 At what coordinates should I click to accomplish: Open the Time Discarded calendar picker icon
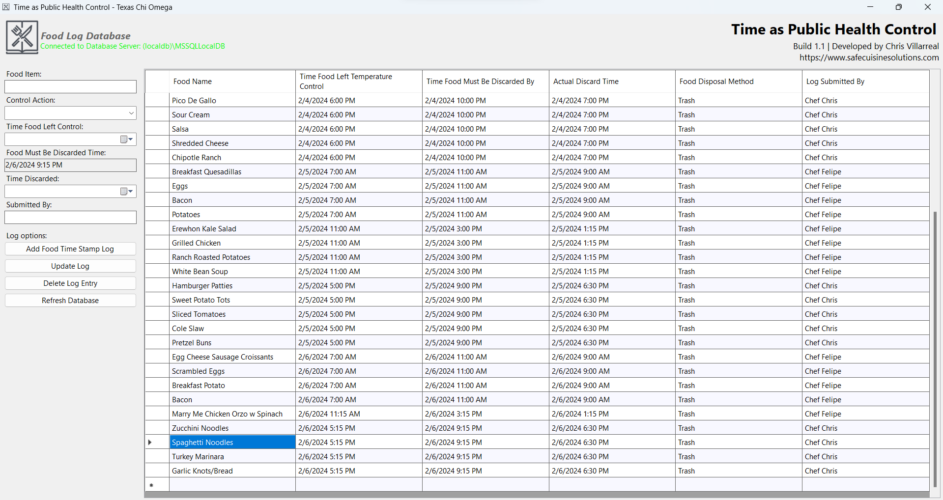(127, 191)
